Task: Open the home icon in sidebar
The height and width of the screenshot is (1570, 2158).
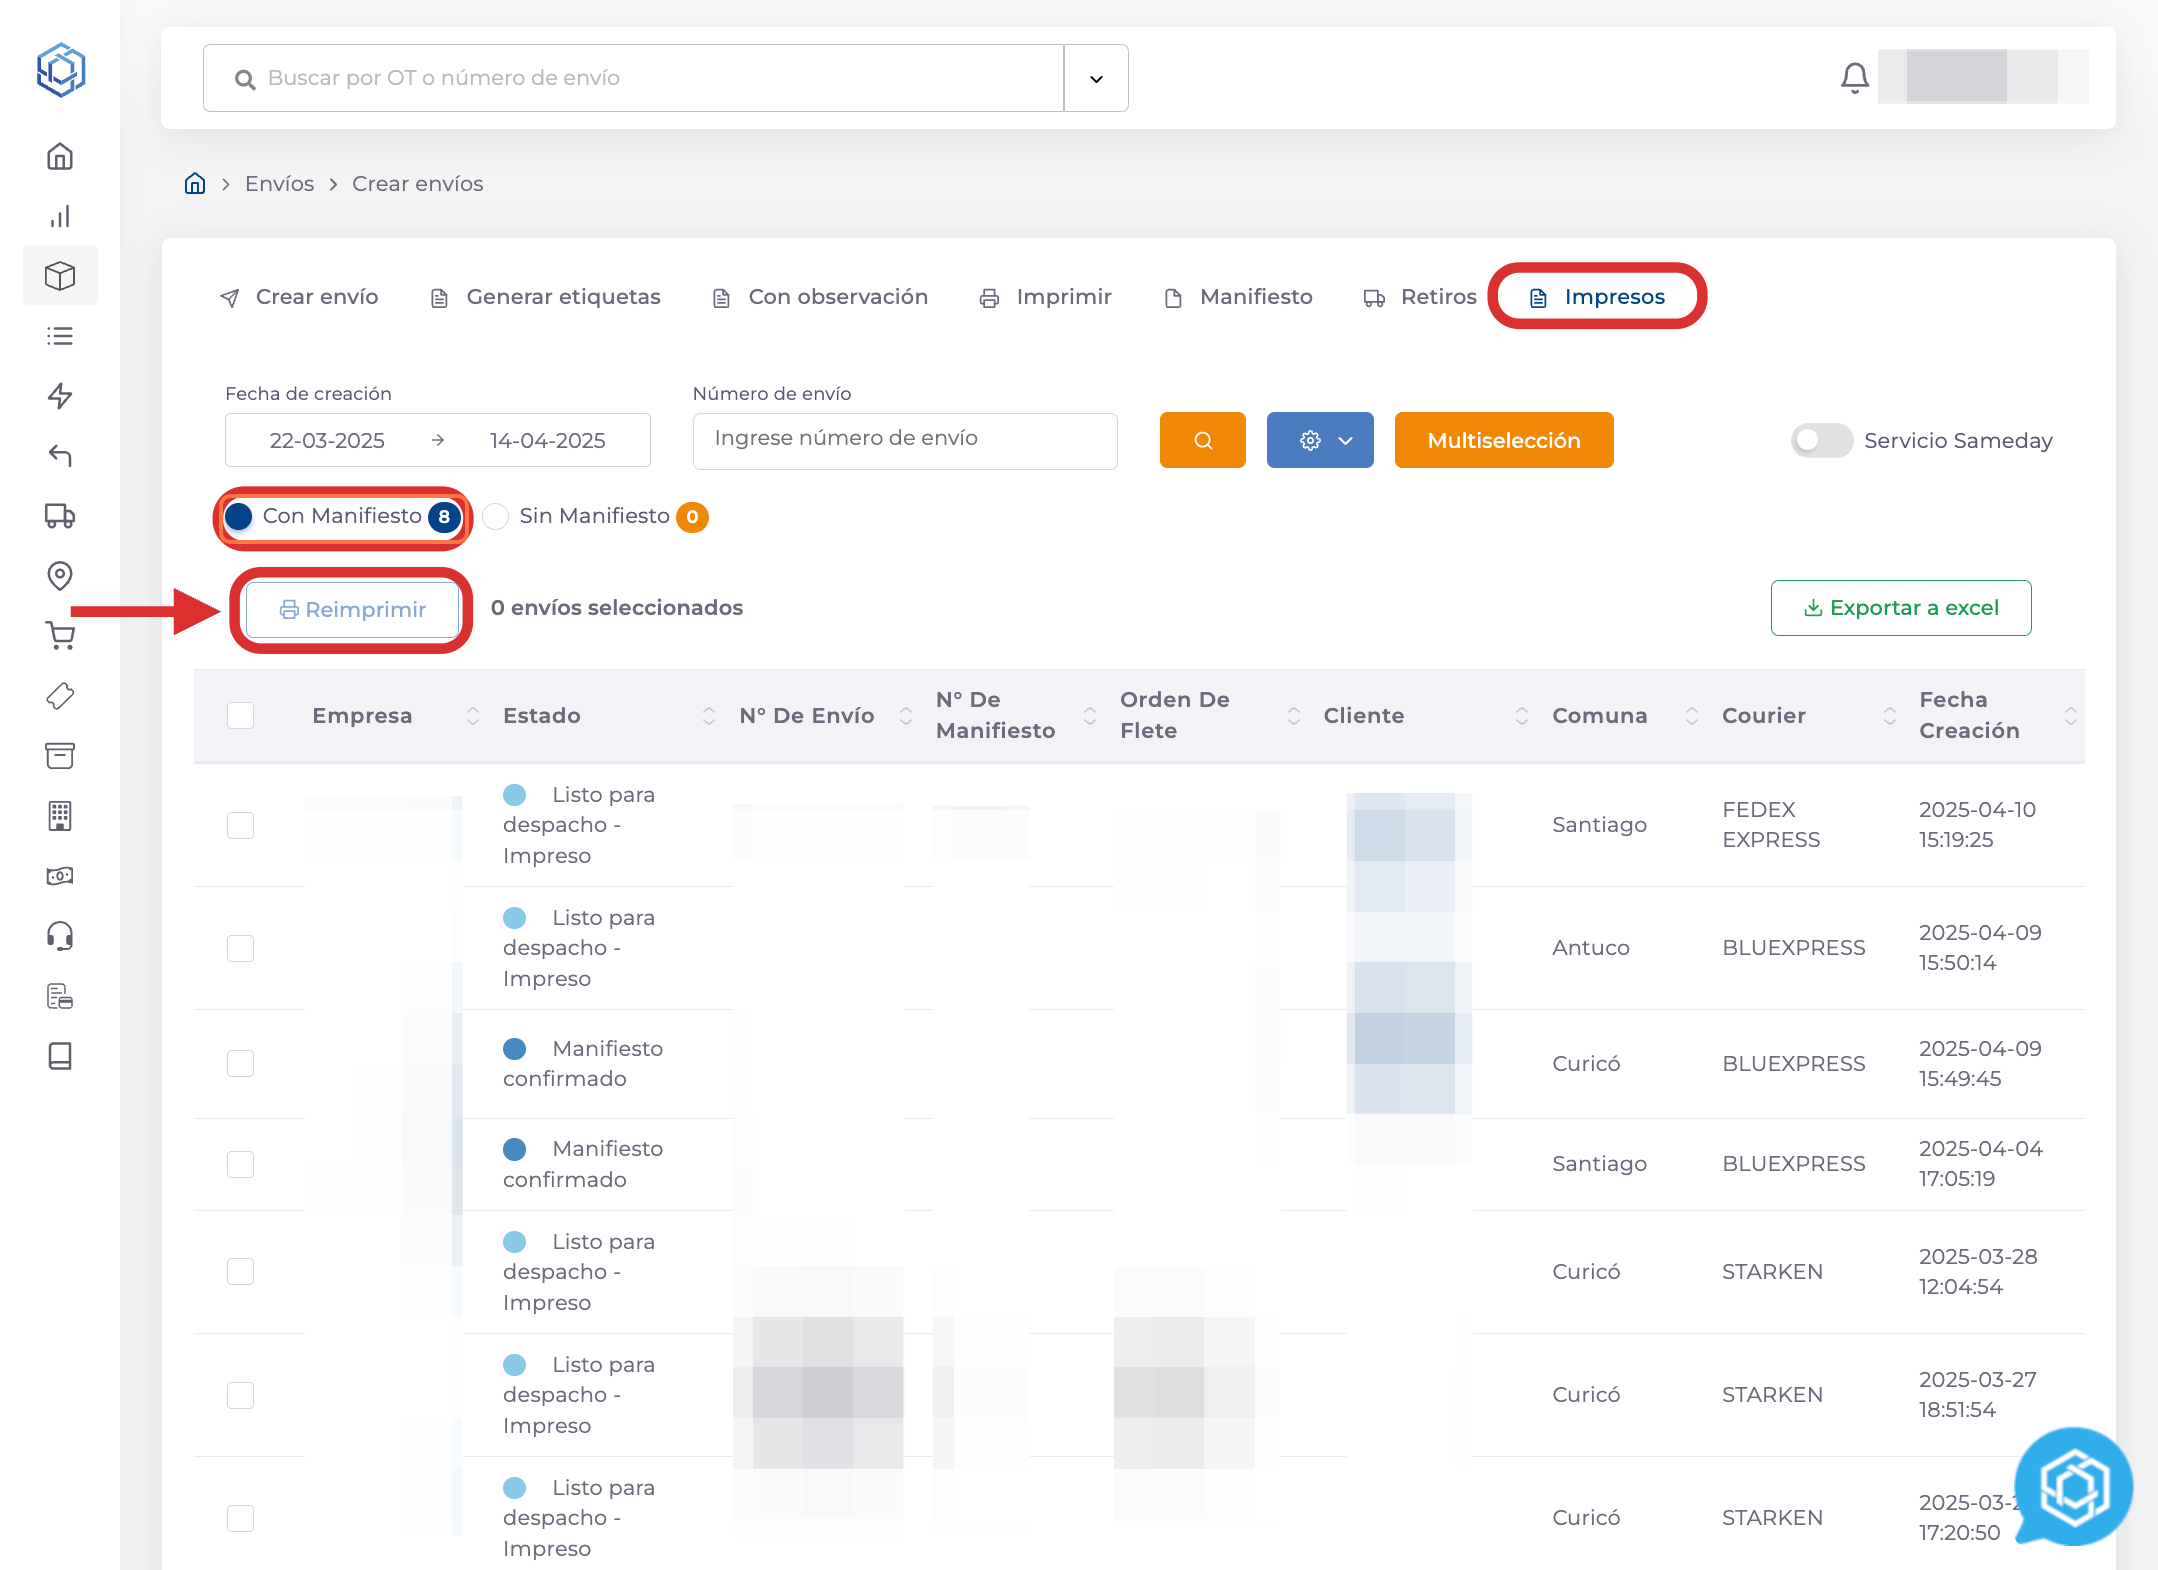Action: (x=60, y=157)
